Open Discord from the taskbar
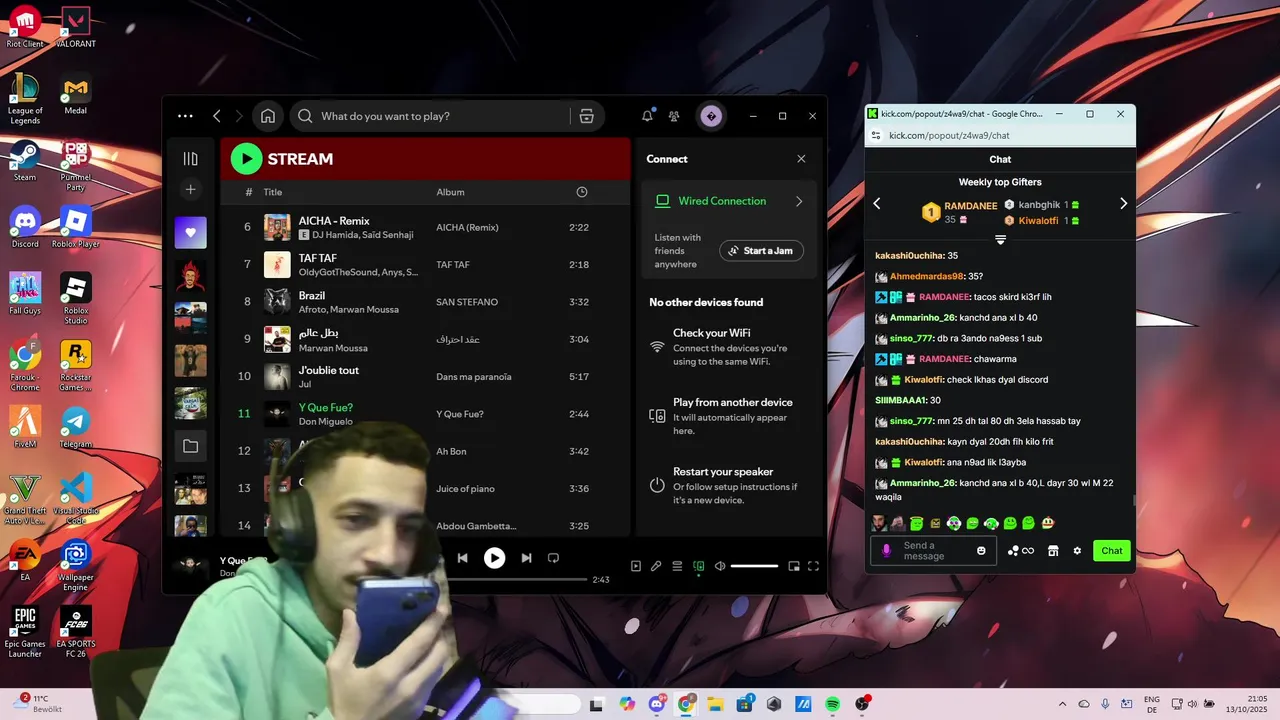This screenshot has width=1280, height=720. 657,704
